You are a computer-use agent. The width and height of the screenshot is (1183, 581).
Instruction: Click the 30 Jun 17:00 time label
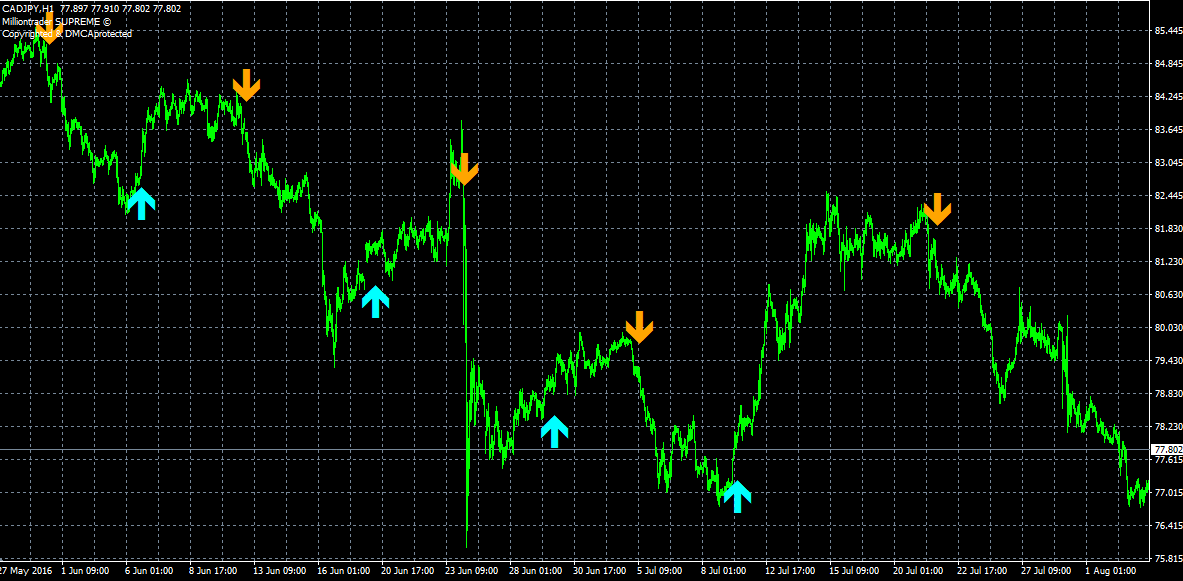[601, 570]
